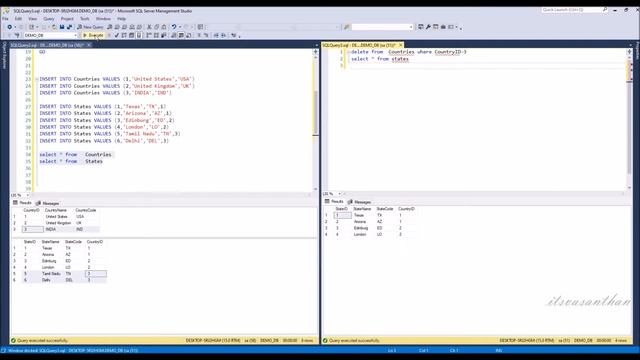Close the right yellow SQLQuery tab

pos(401,45)
